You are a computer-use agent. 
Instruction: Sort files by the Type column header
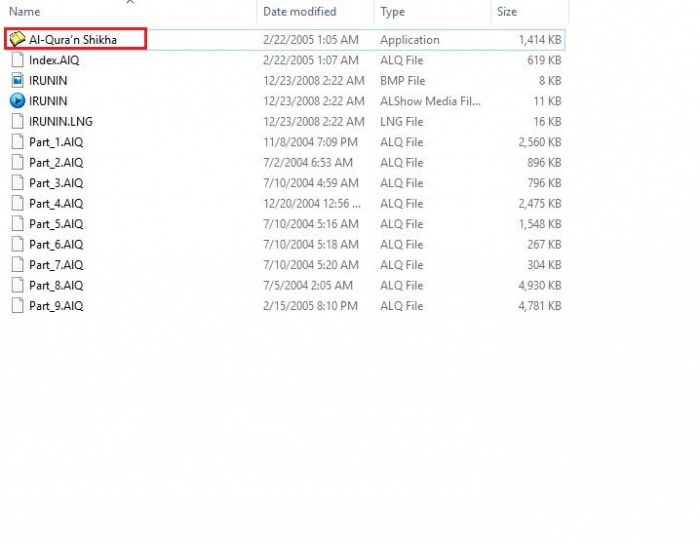pyautogui.click(x=392, y=12)
